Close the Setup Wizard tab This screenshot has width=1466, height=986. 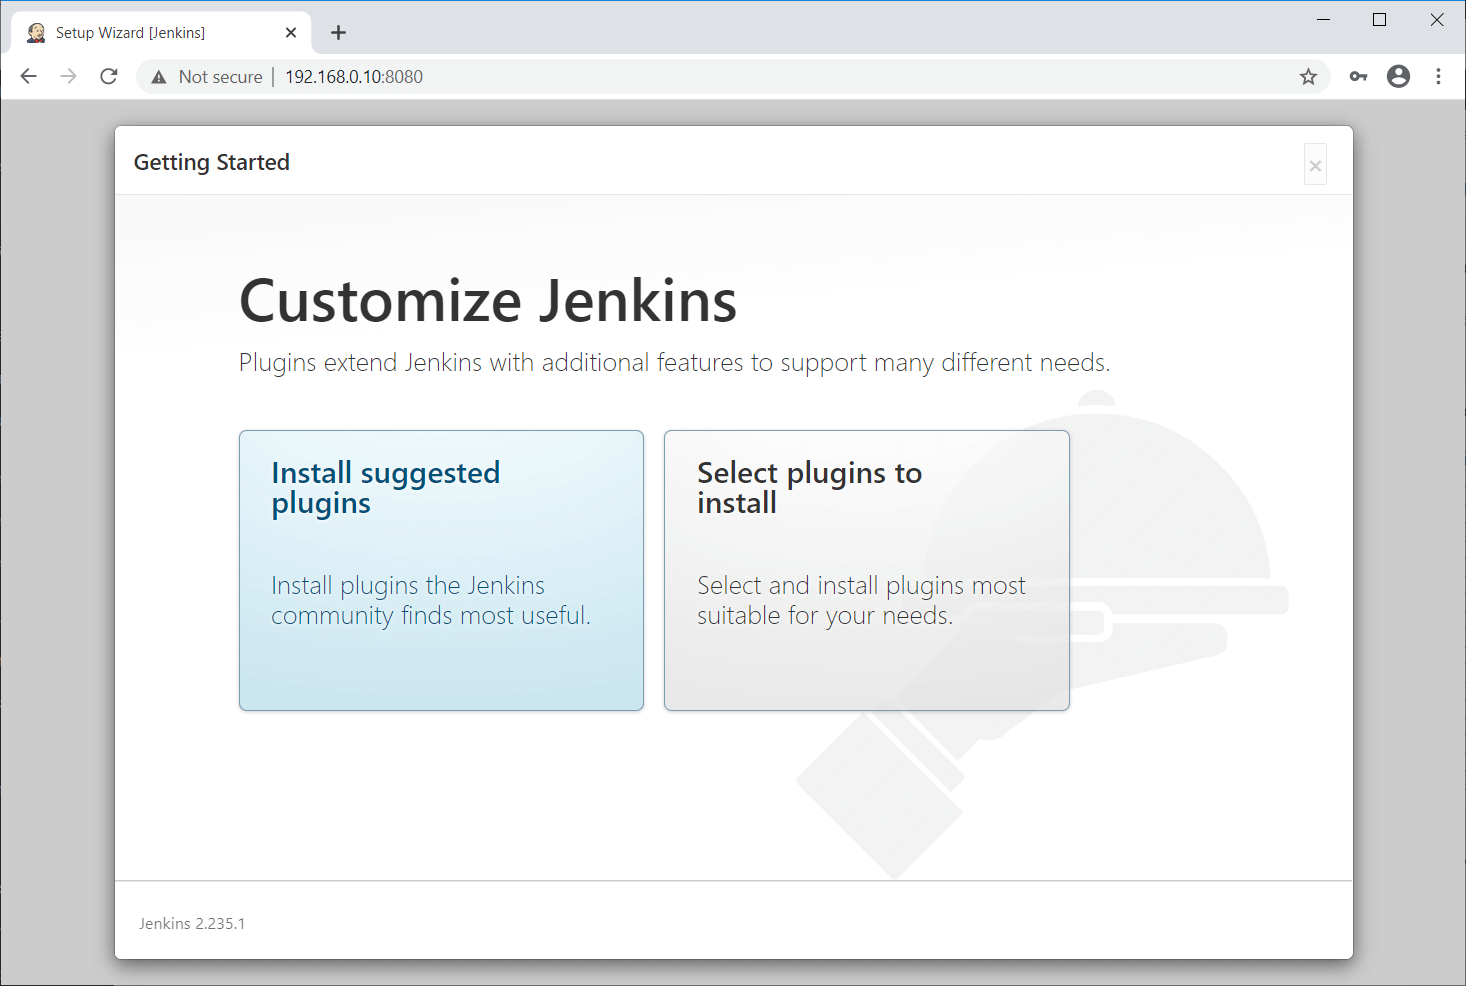[291, 33]
